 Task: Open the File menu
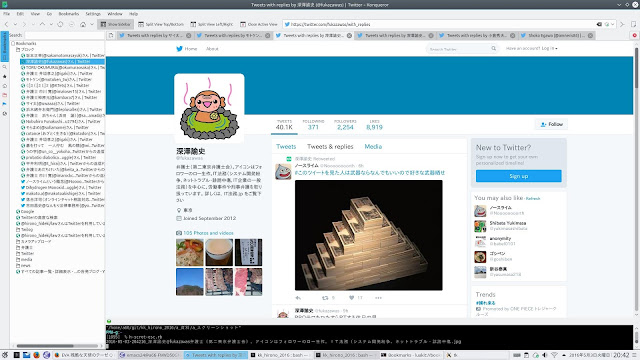coord(7,14)
